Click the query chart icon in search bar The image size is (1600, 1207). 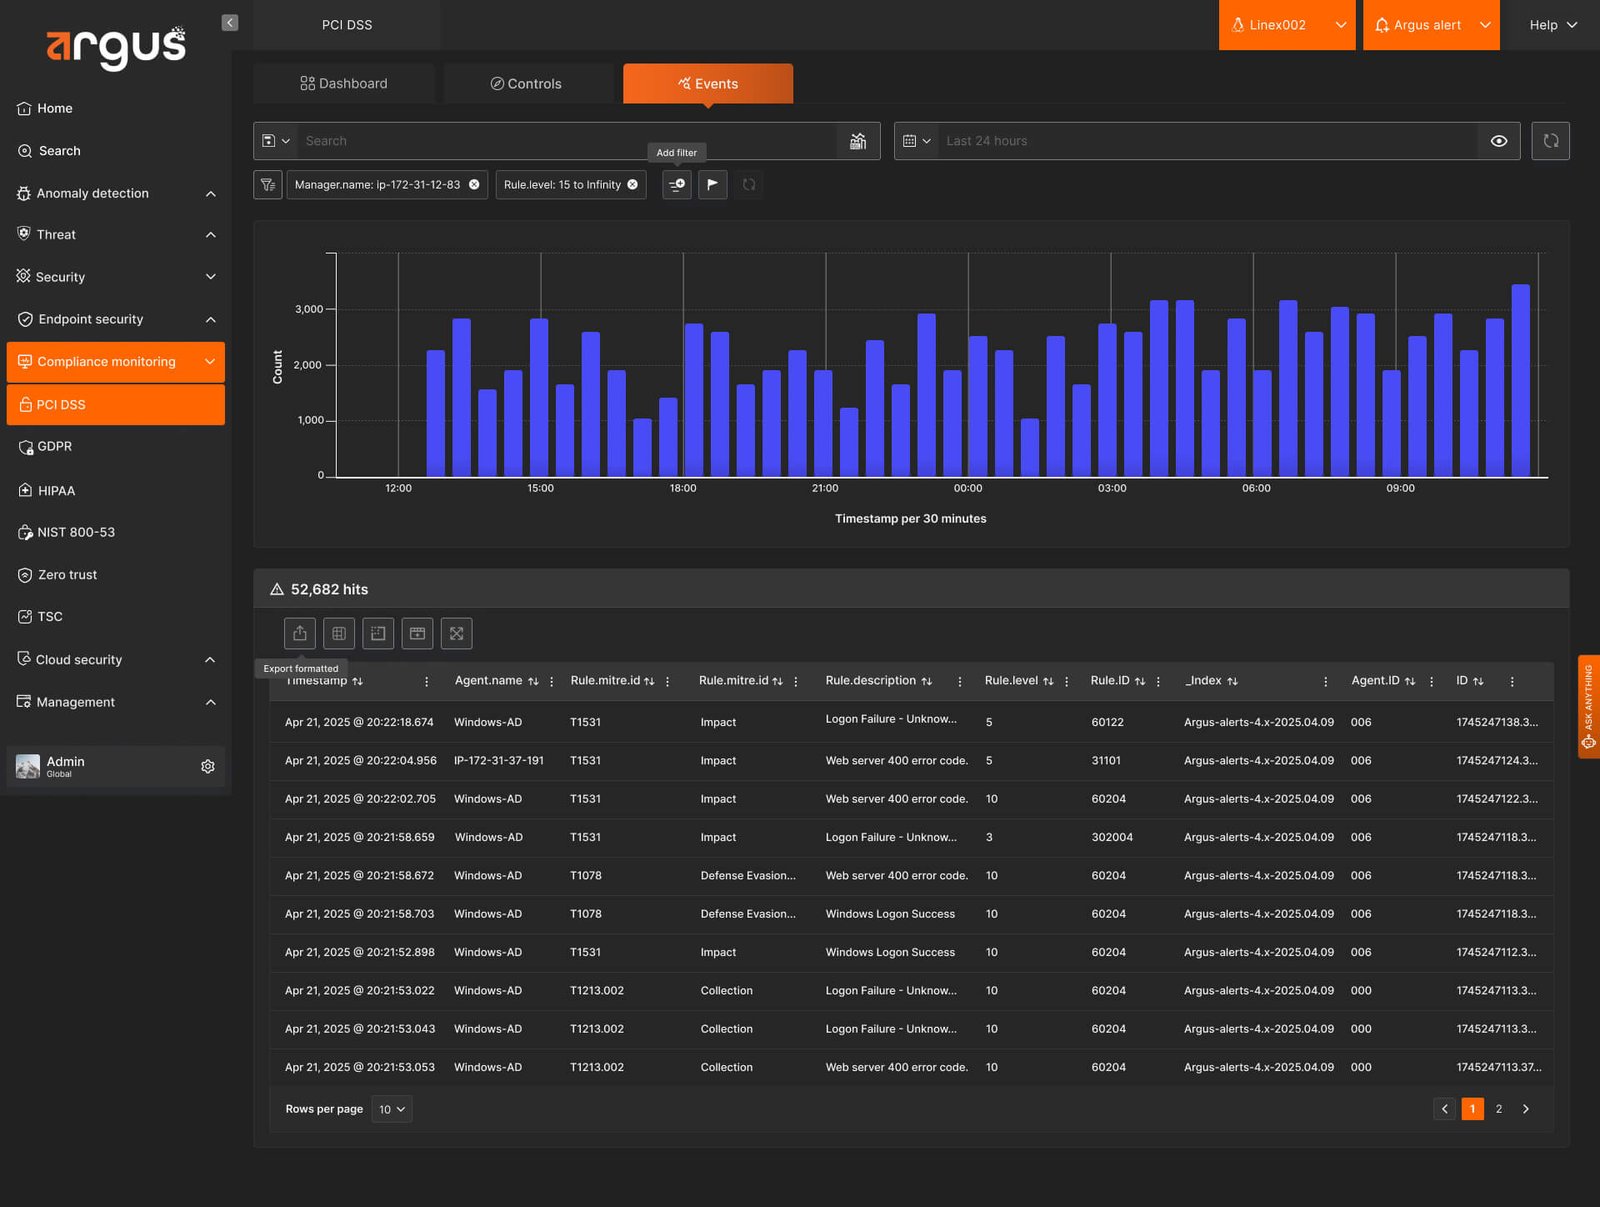(858, 141)
